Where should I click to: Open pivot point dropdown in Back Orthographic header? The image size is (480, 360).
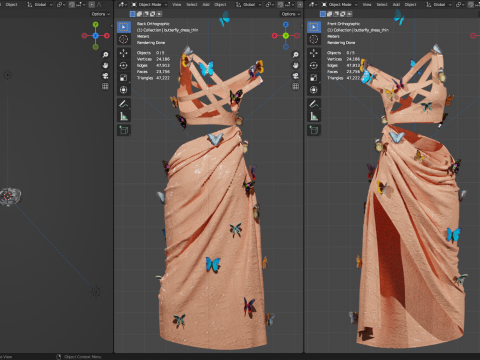click(x=270, y=5)
